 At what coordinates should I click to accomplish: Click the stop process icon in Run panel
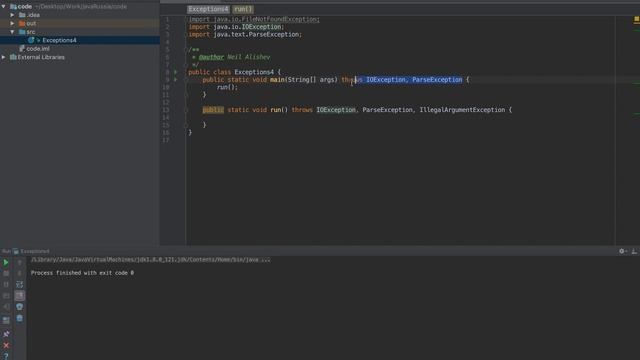coord(6,273)
